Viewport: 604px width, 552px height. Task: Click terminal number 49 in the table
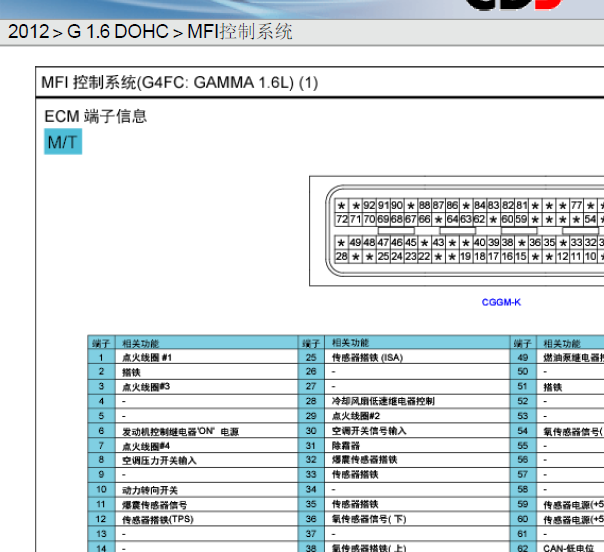point(523,357)
